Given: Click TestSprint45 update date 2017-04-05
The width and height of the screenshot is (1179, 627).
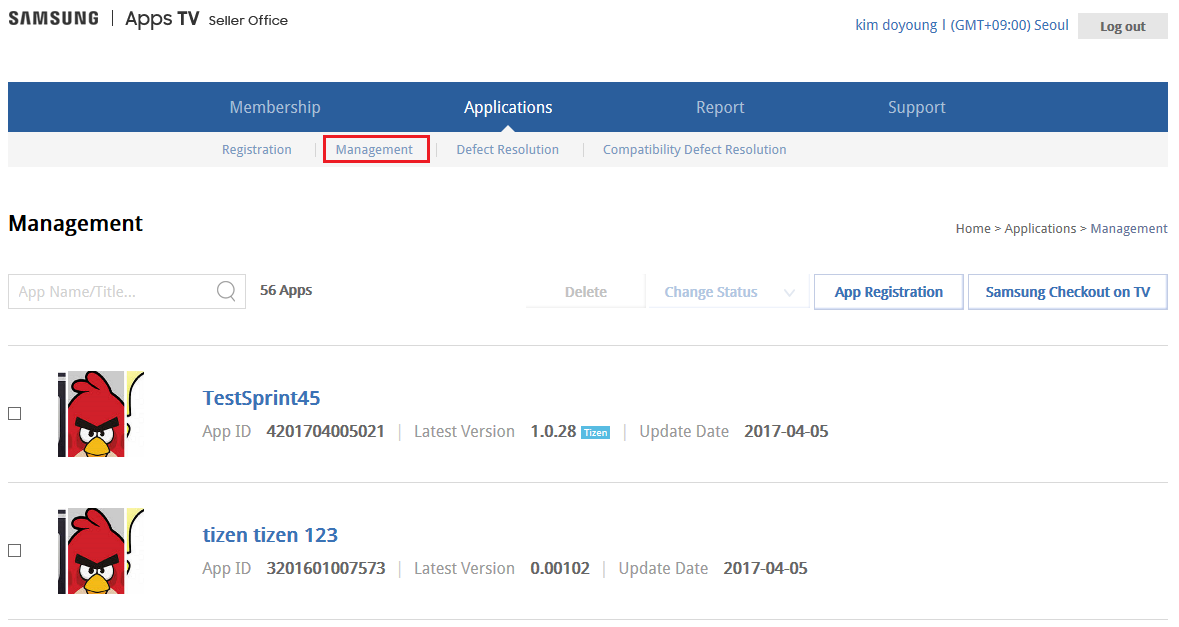Looking at the screenshot, I should click(787, 432).
